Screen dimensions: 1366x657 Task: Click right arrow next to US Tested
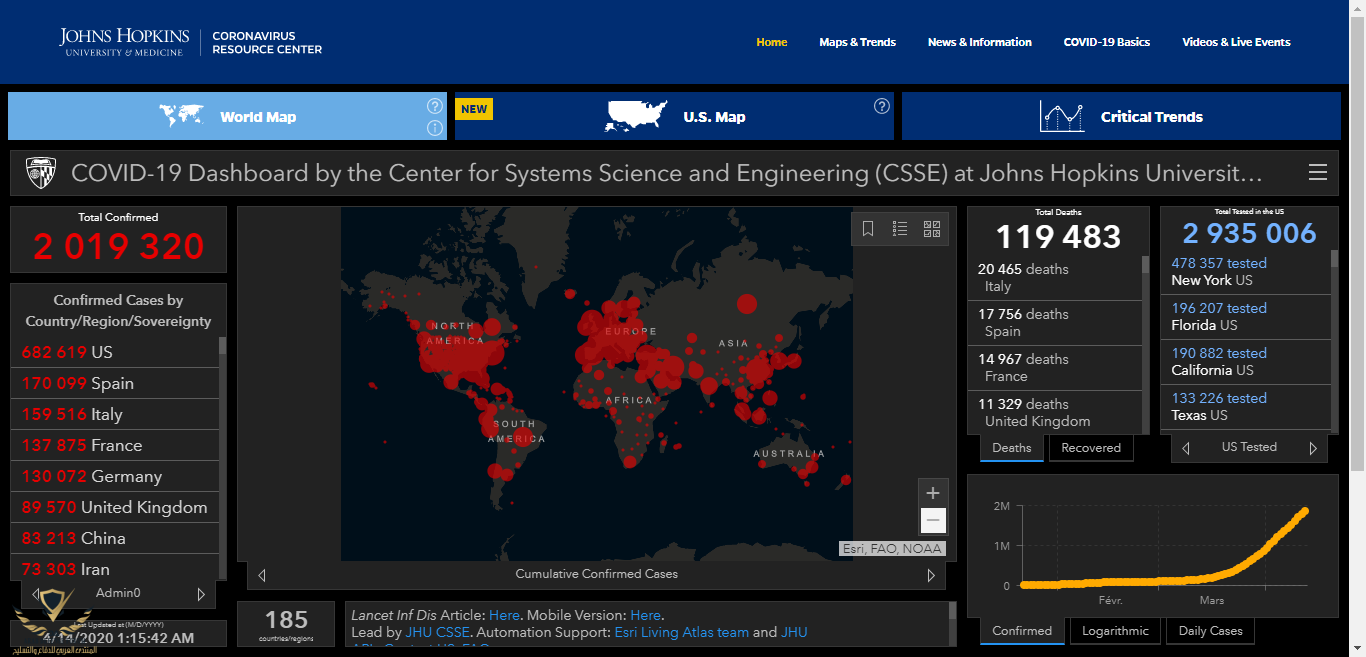click(x=1313, y=448)
